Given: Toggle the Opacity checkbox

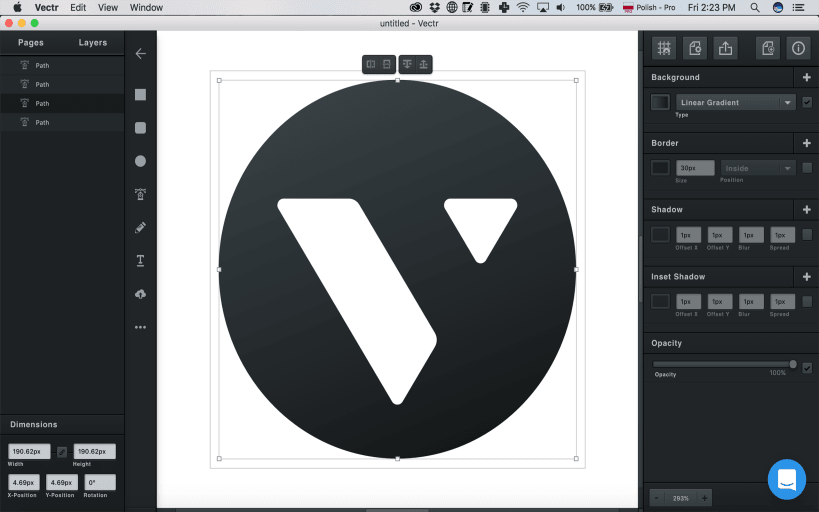Looking at the screenshot, I should point(807,368).
